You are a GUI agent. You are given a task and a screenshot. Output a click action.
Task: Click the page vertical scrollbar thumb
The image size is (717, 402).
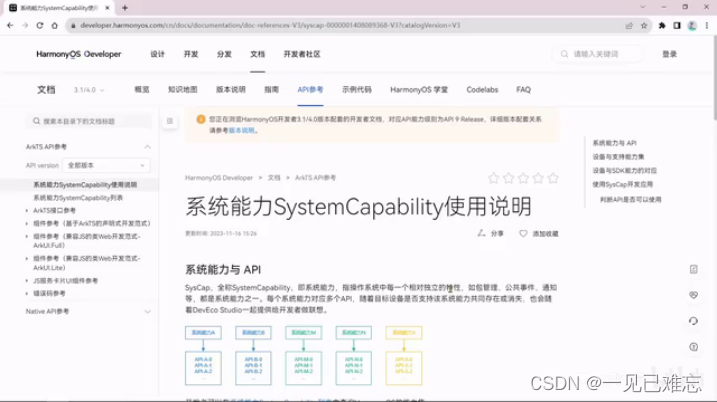(x=714, y=78)
